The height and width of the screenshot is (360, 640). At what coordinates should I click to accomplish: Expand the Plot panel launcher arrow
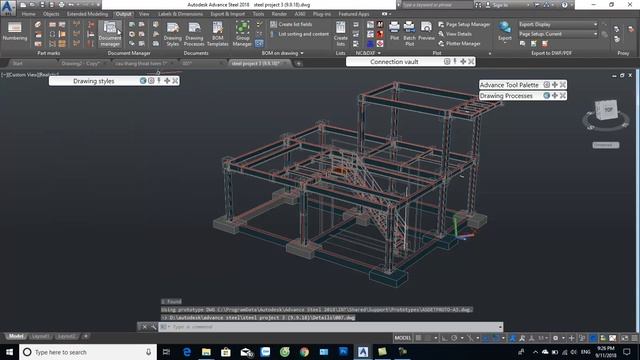click(490, 53)
